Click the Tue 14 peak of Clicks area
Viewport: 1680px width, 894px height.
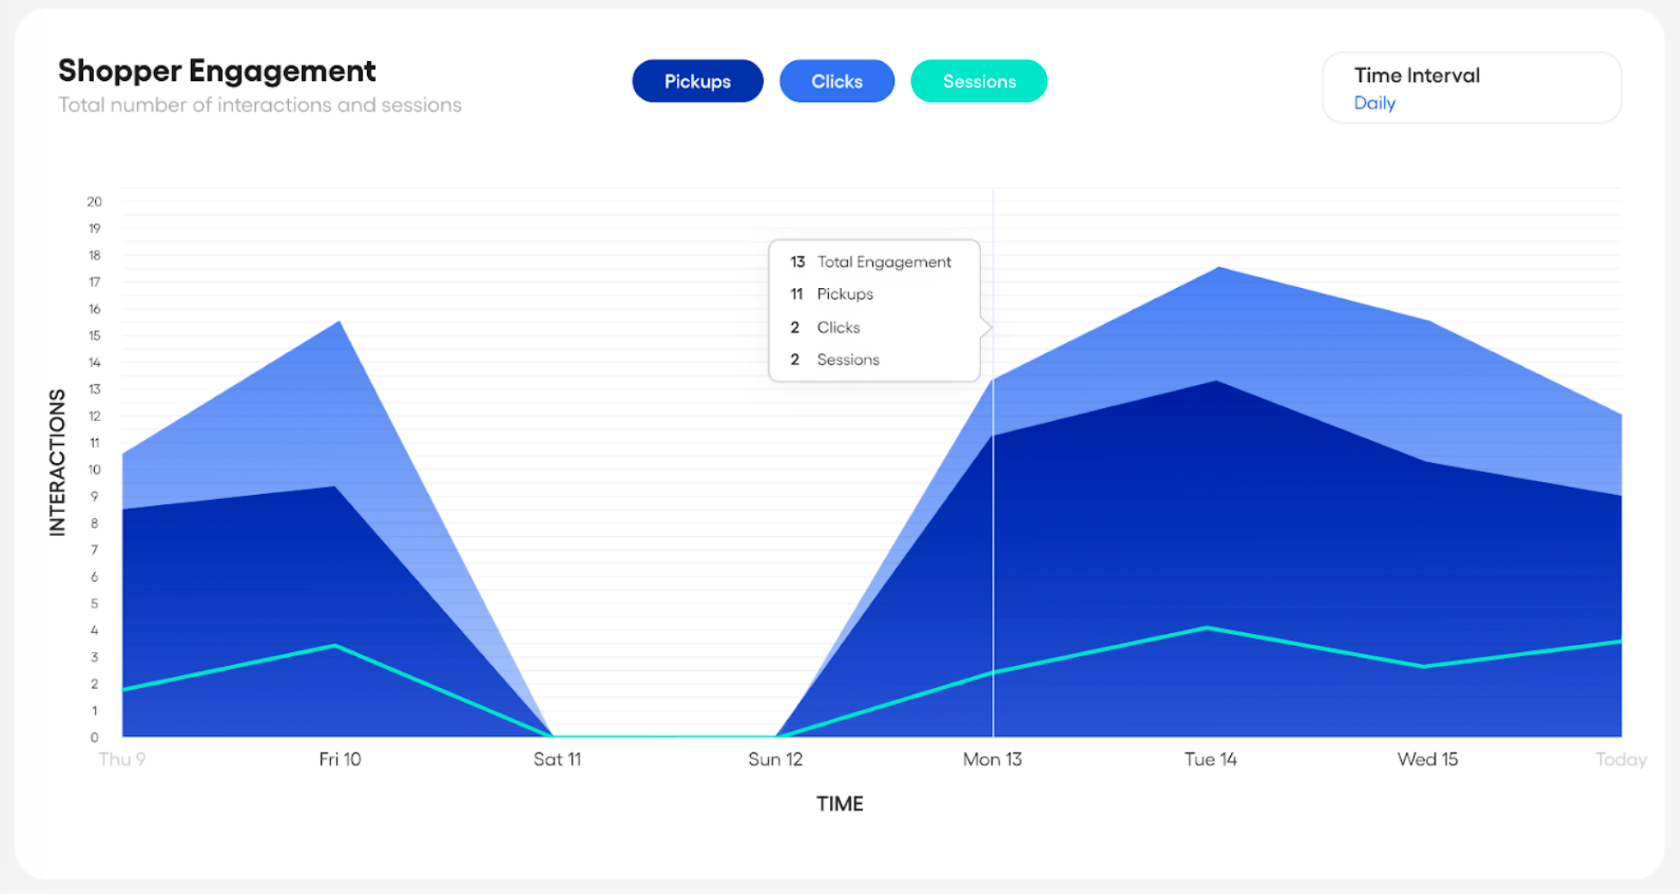pos(1218,268)
